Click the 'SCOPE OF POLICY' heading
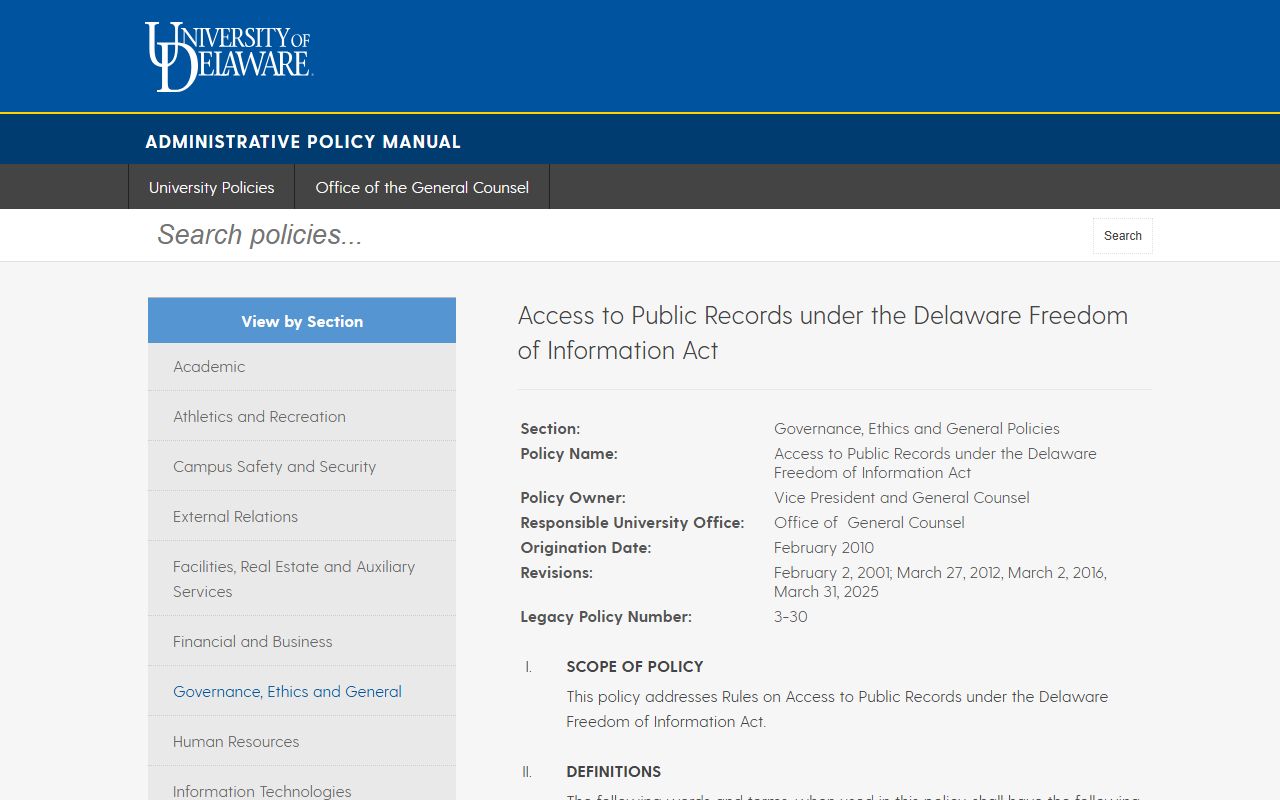The width and height of the screenshot is (1280, 800). pyautogui.click(x=635, y=666)
